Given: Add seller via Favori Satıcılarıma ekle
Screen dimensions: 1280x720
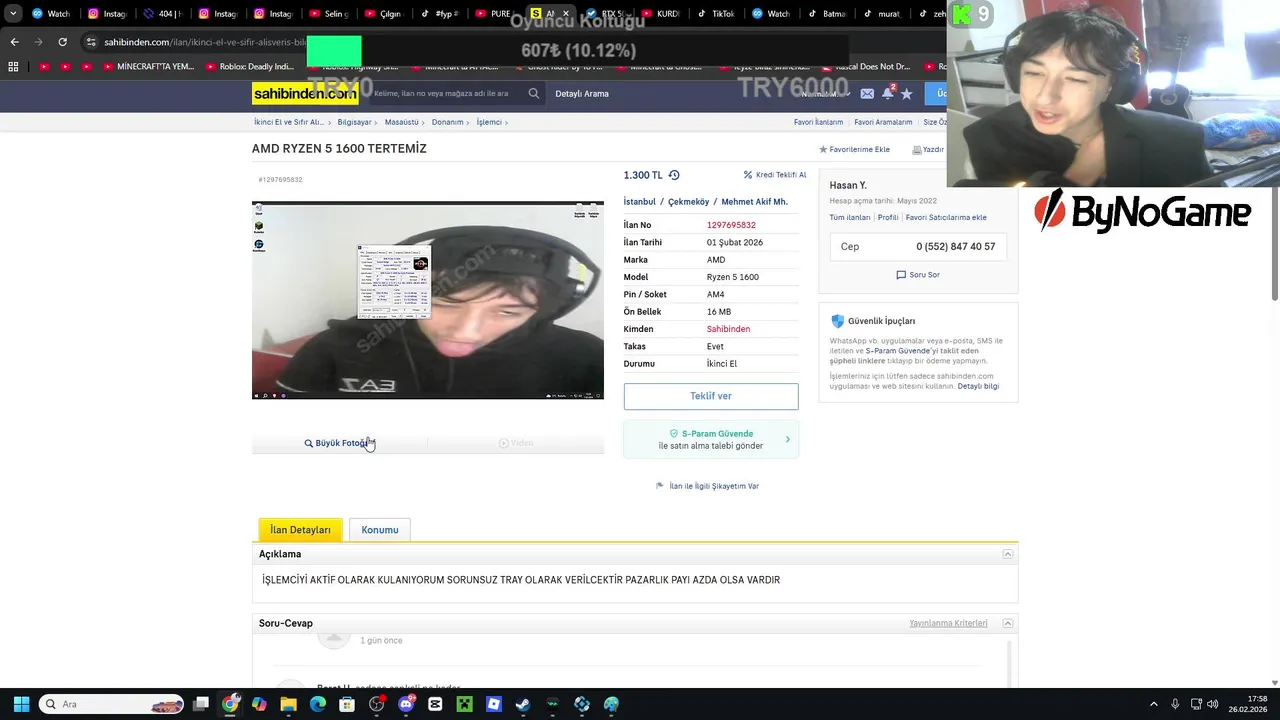Looking at the screenshot, I should click(946, 217).
